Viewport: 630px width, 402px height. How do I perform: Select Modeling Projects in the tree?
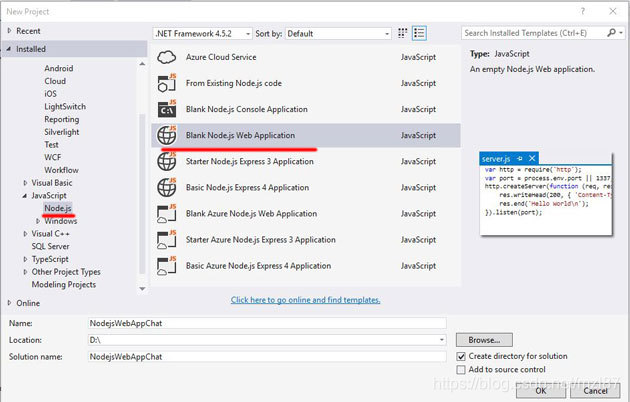click(x=64, y=284)
